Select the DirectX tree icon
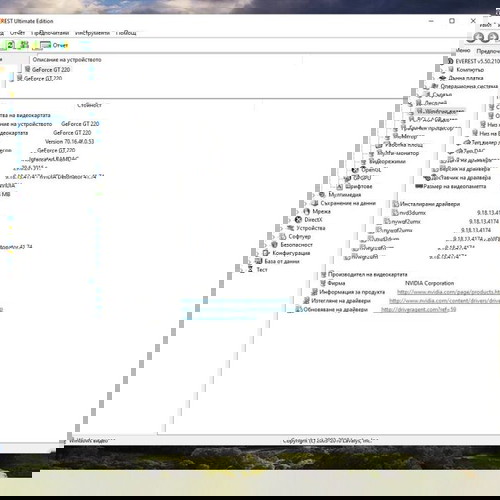This screenshot has height=500, width=500. (x=298, y=220)
